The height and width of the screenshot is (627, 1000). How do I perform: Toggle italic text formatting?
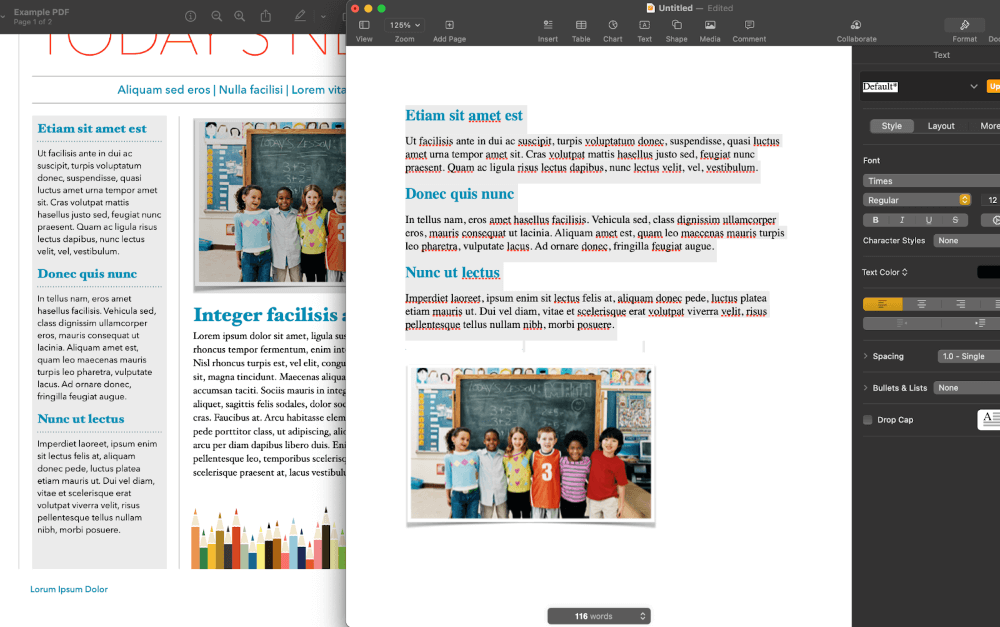tap(902, 220)
